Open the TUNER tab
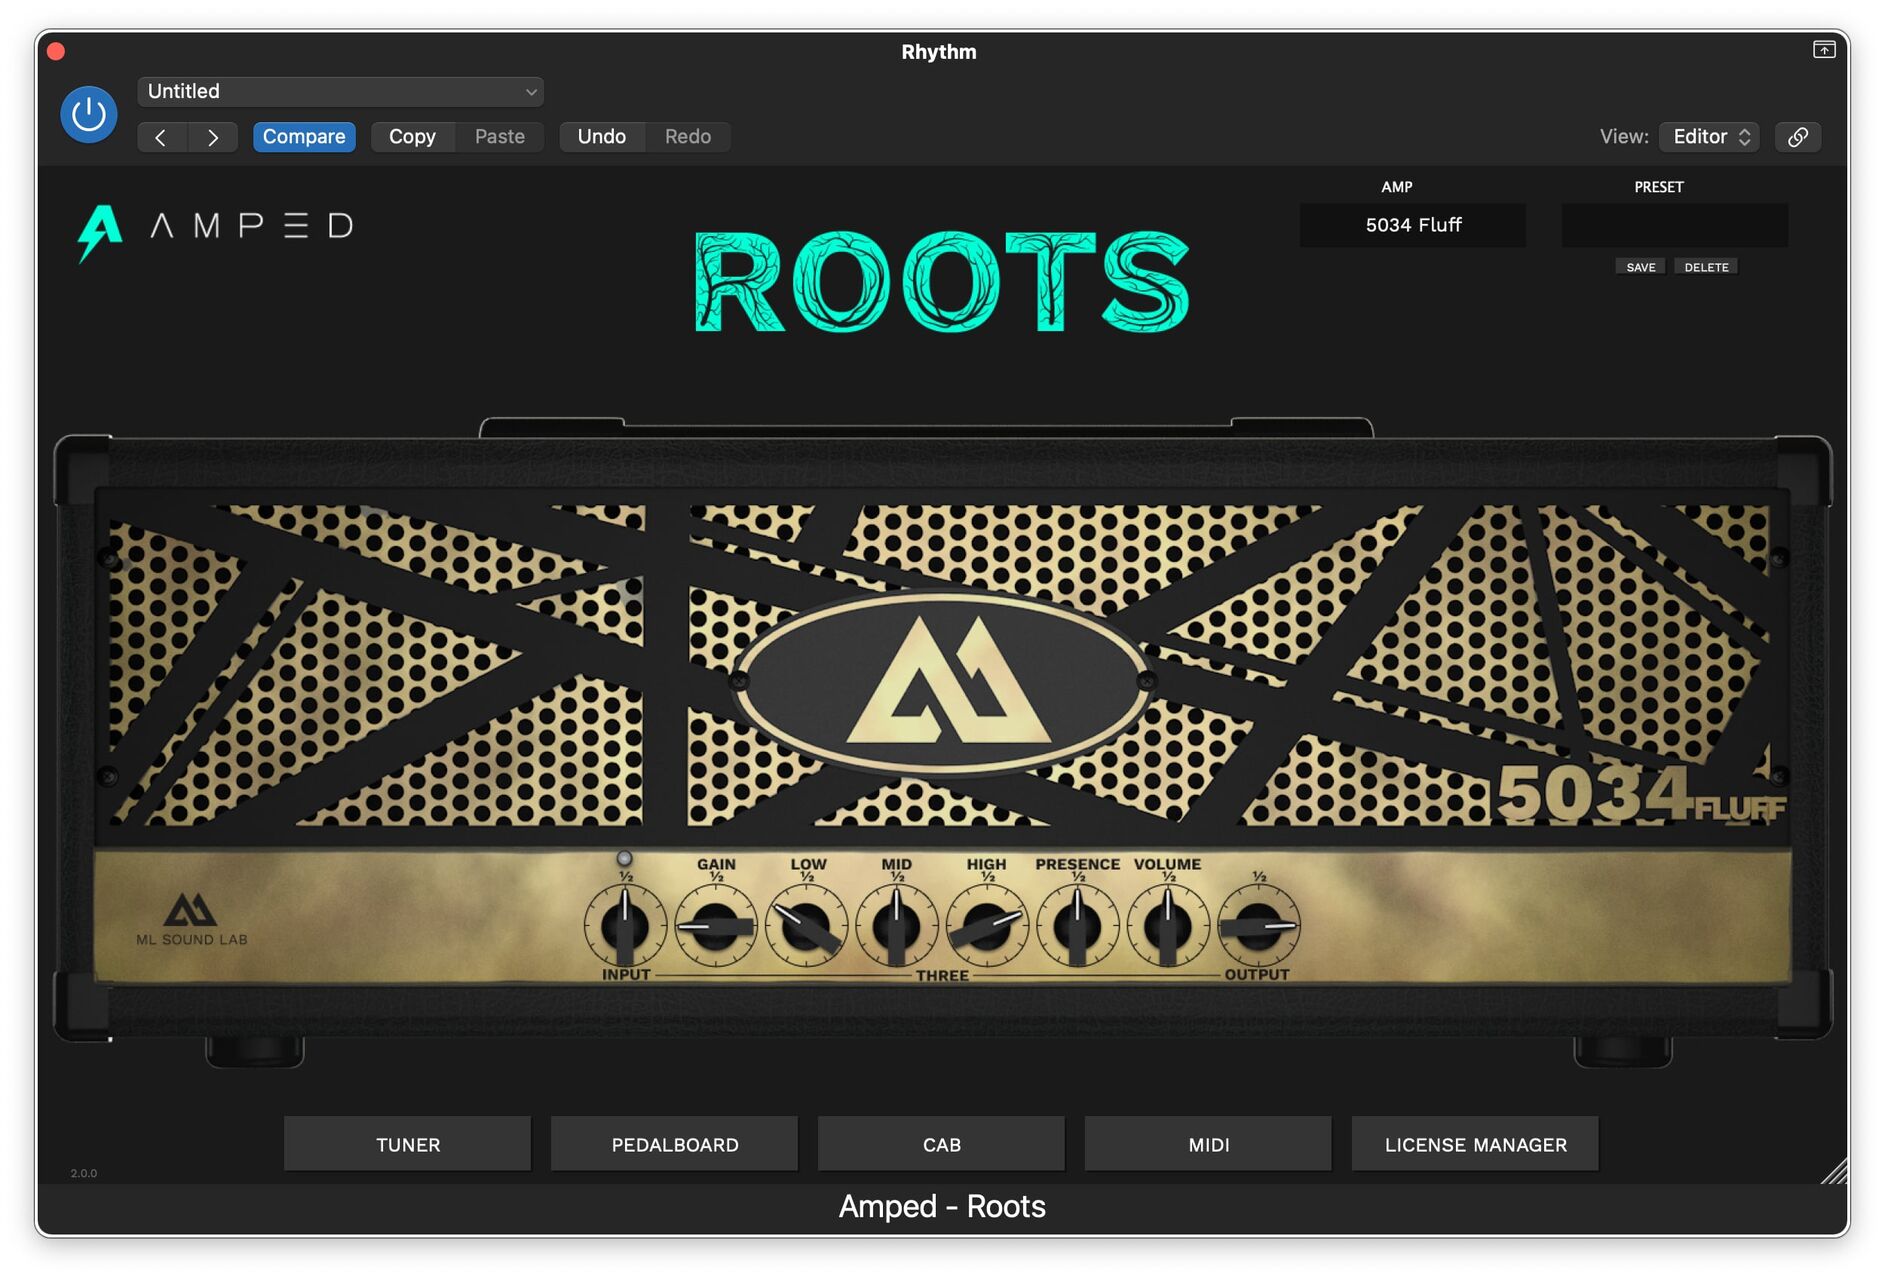The height and width of the screenshot is (1279, 1885). pyautogui.click(x=408, y=1144)
